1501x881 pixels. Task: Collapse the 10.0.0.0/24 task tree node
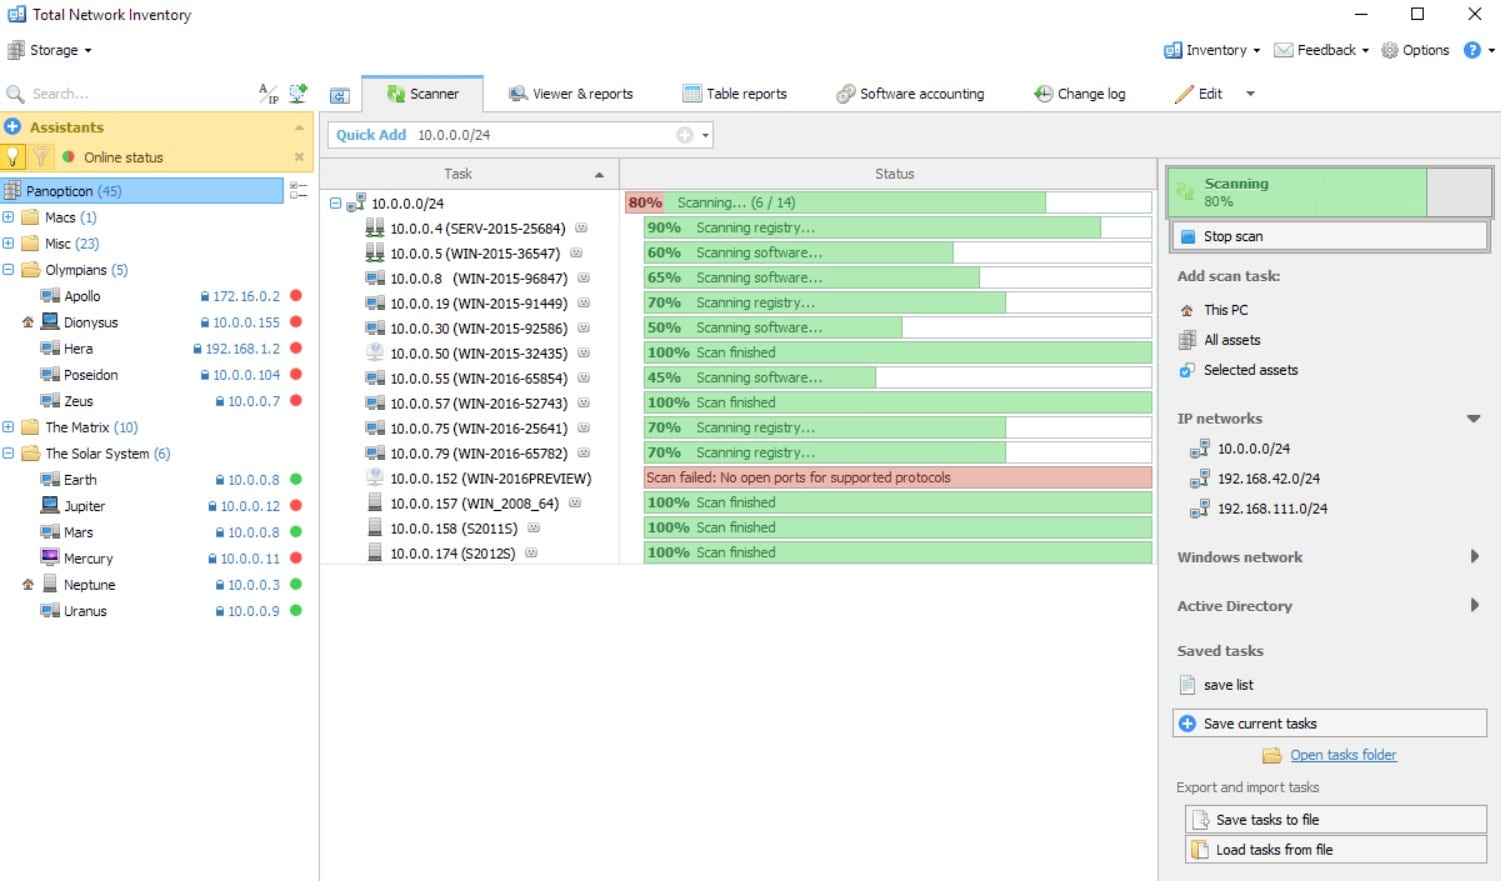(x=336, y=203)
